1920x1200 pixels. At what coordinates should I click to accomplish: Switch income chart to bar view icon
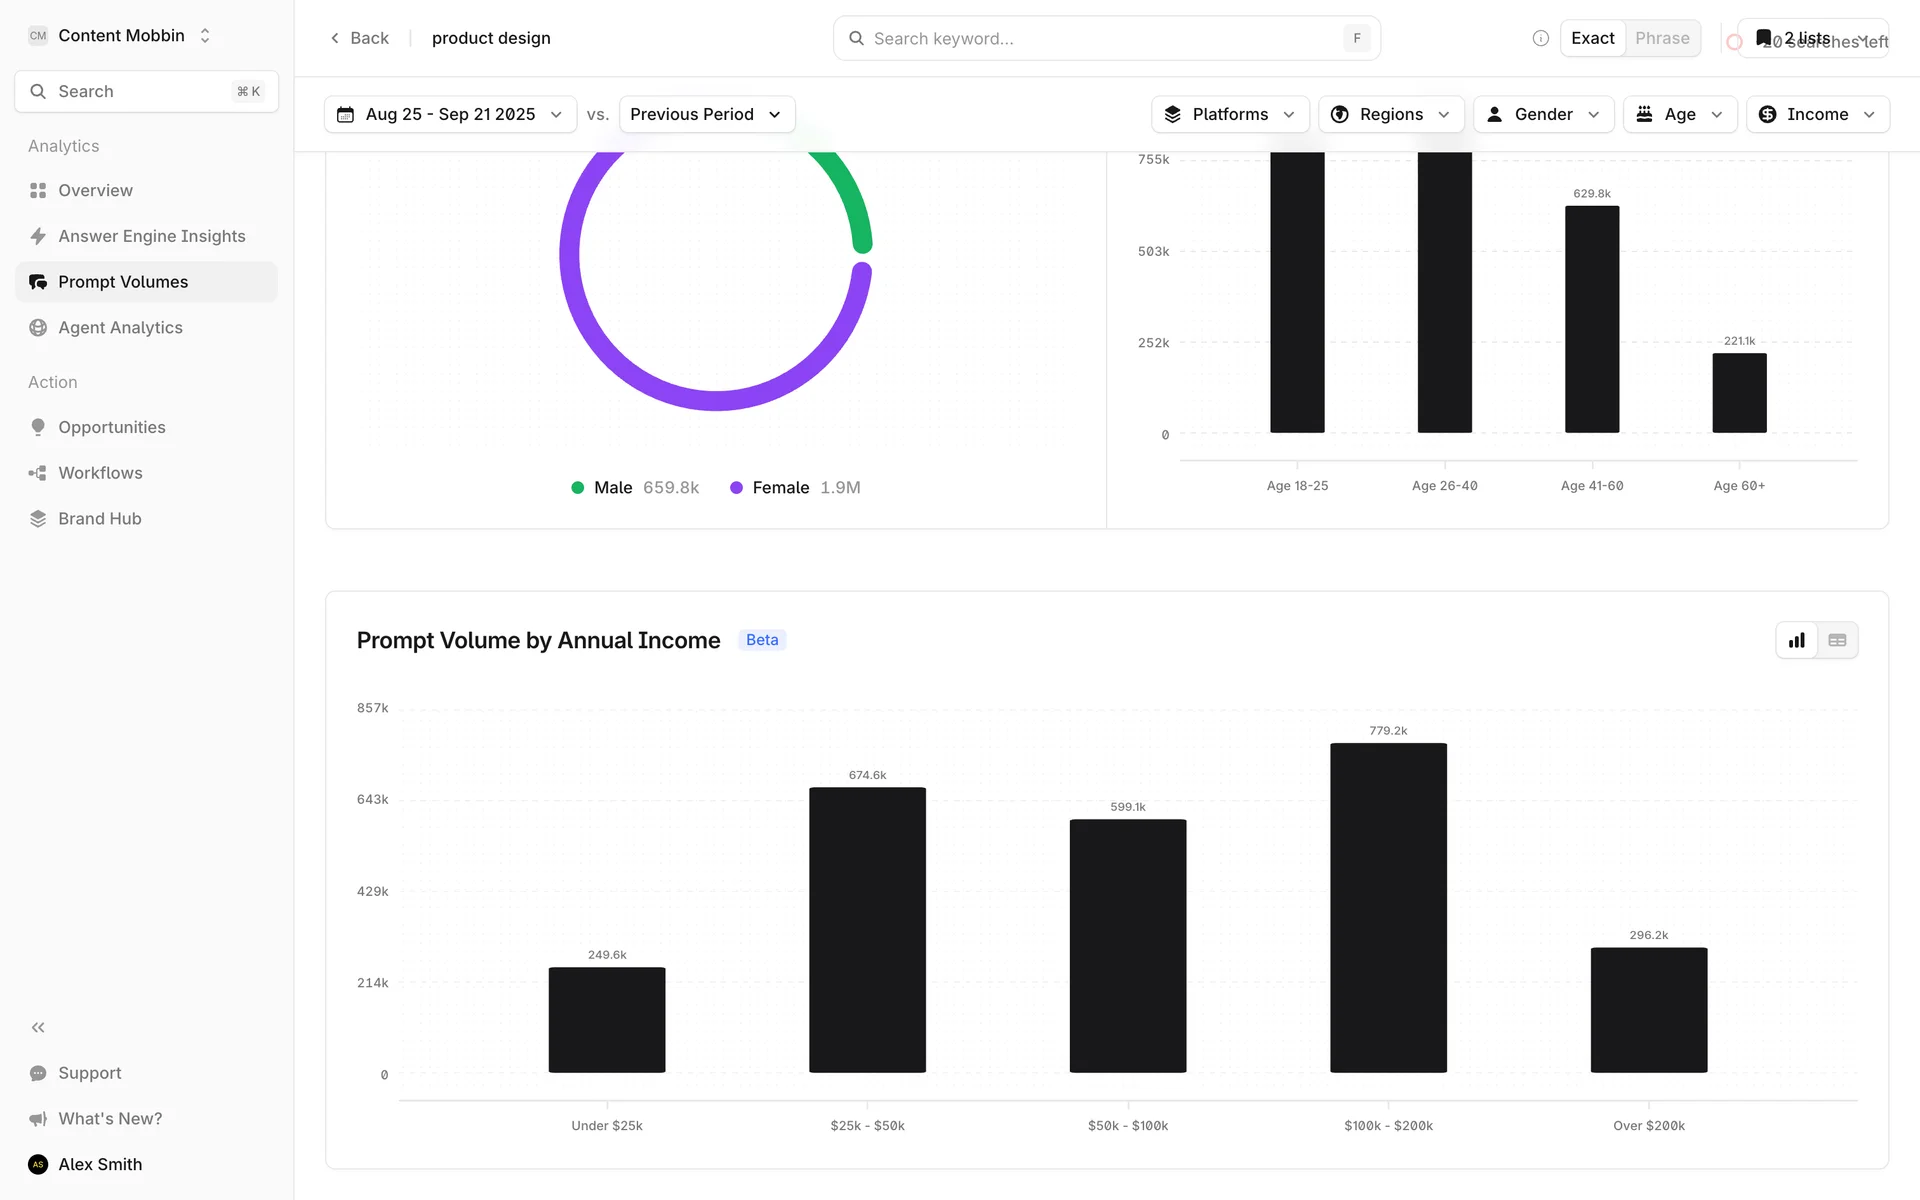pyautogui.click(x=1796, y=640)
